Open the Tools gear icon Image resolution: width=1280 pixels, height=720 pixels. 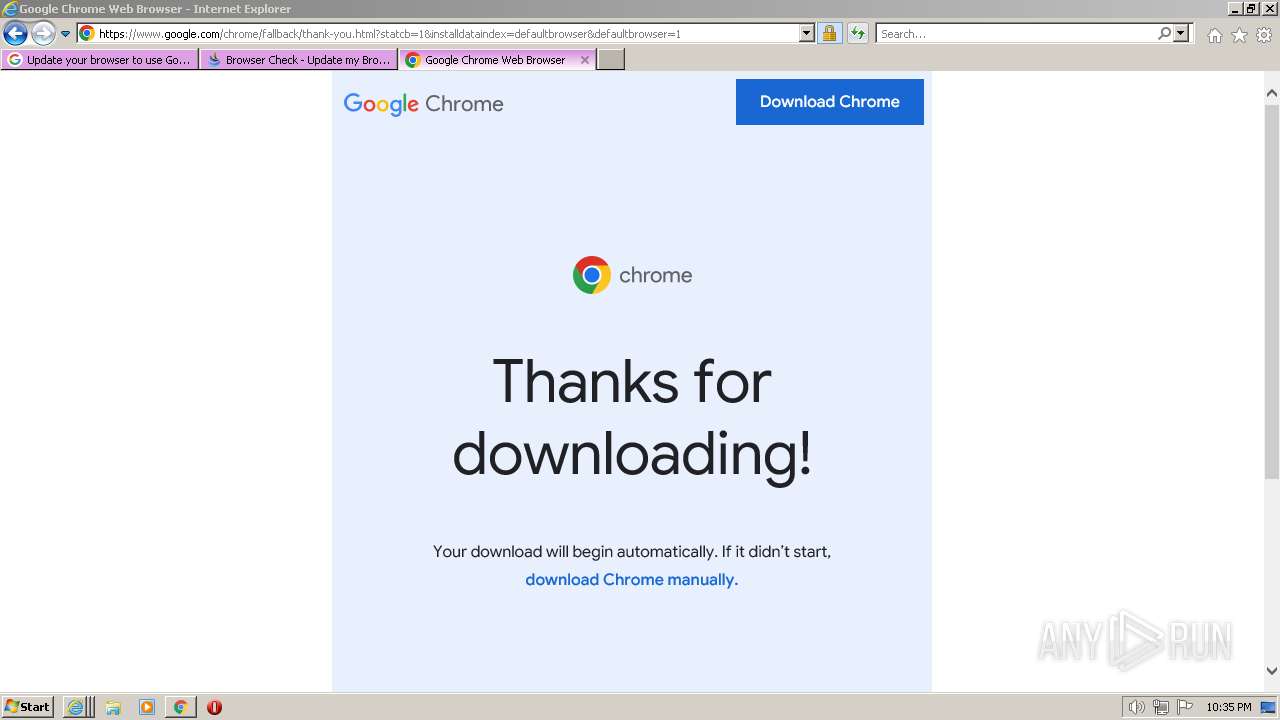[1264, 35]
